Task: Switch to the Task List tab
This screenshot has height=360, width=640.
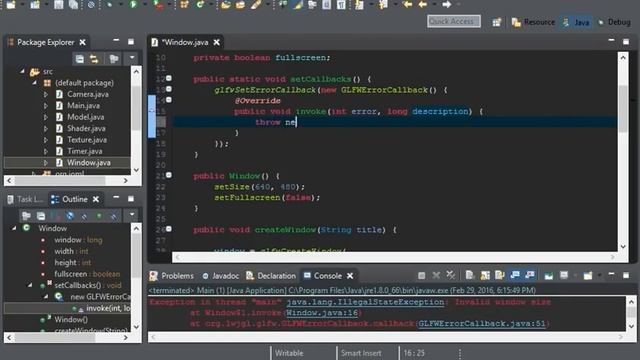Action: coord(25,199)
